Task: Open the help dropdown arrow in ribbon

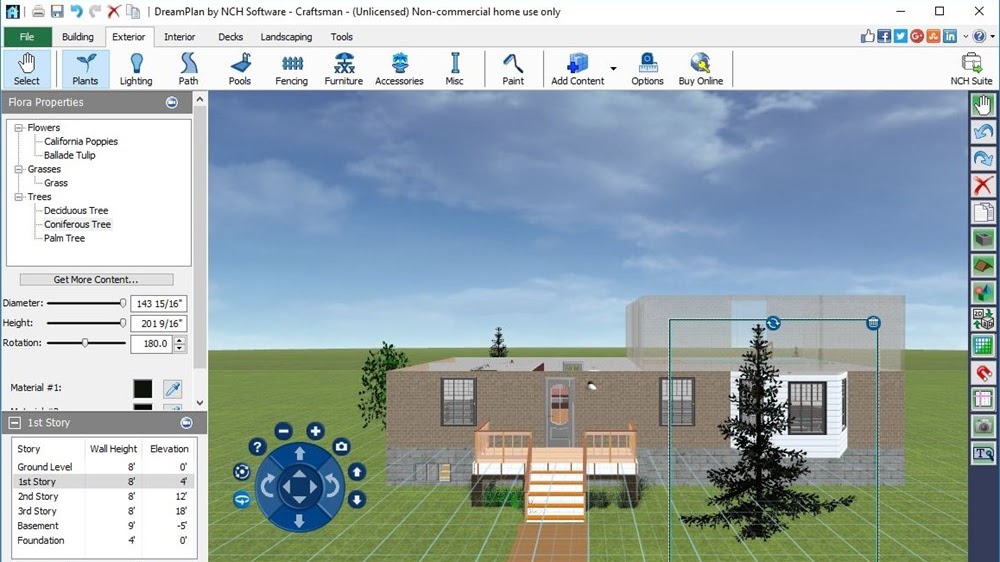Action: pos(992,37)
